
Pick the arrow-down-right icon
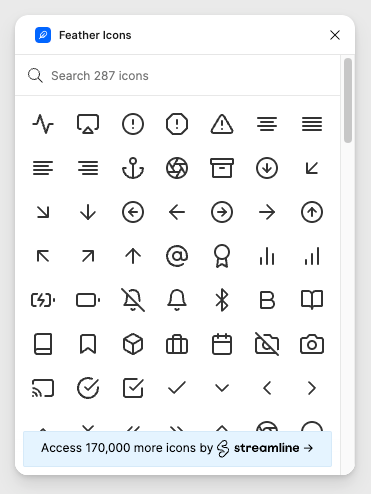click(43, 212)
